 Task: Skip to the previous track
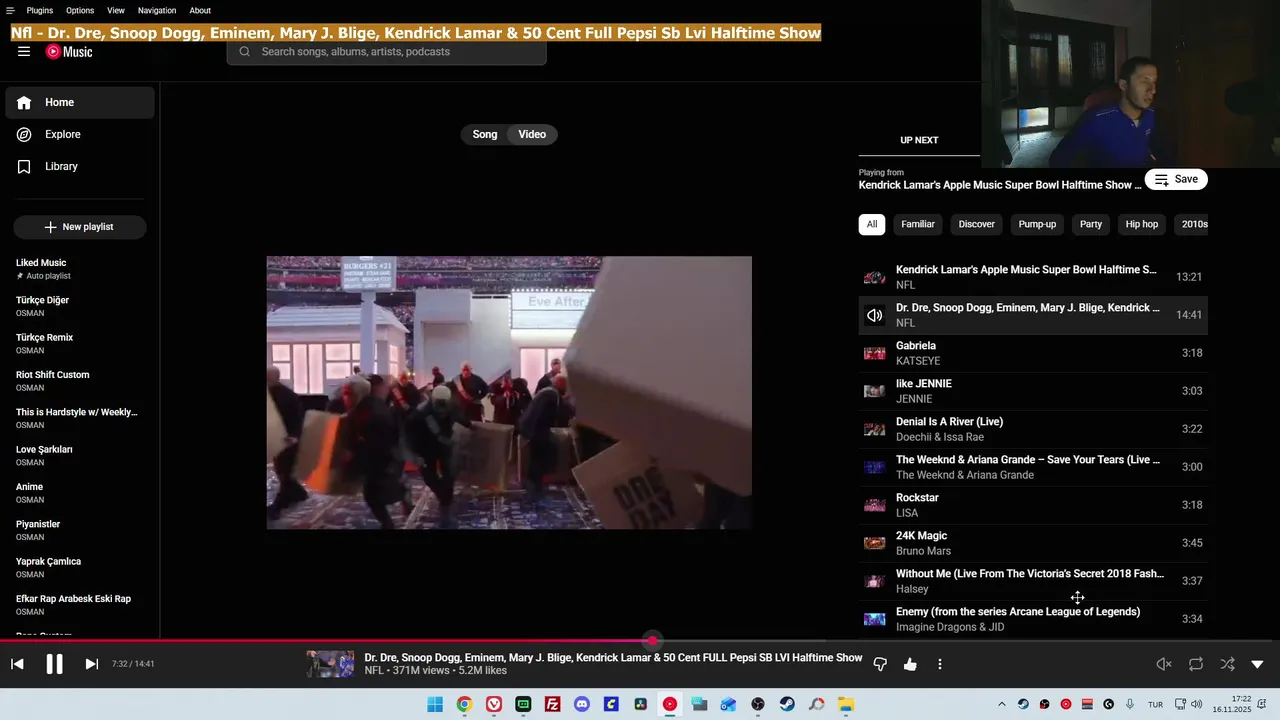point(17,664)
